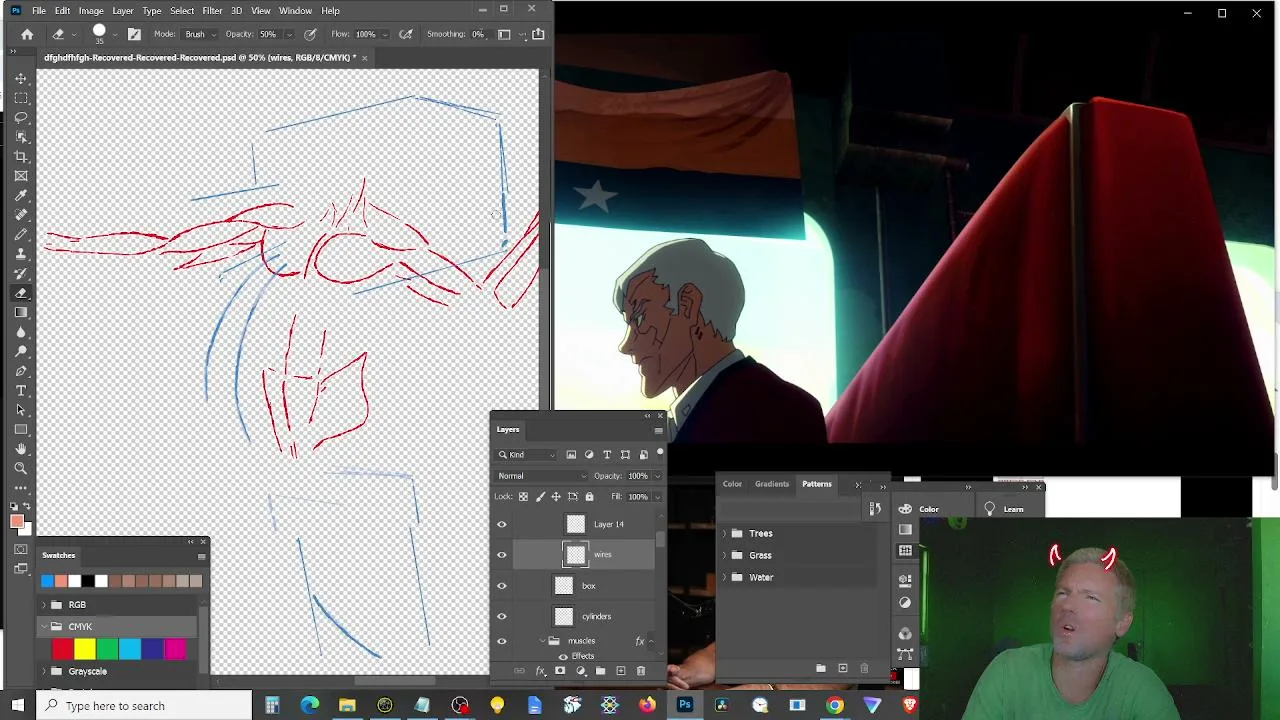Open the layer blend mode dropdown

click(x=541, y=476)
